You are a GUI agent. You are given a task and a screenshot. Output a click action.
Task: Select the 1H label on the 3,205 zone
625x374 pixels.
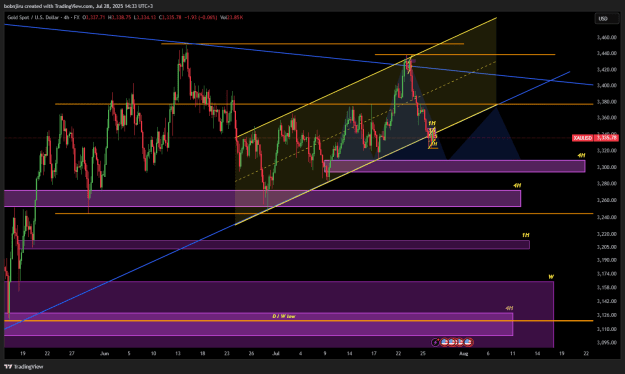[526, 235]
